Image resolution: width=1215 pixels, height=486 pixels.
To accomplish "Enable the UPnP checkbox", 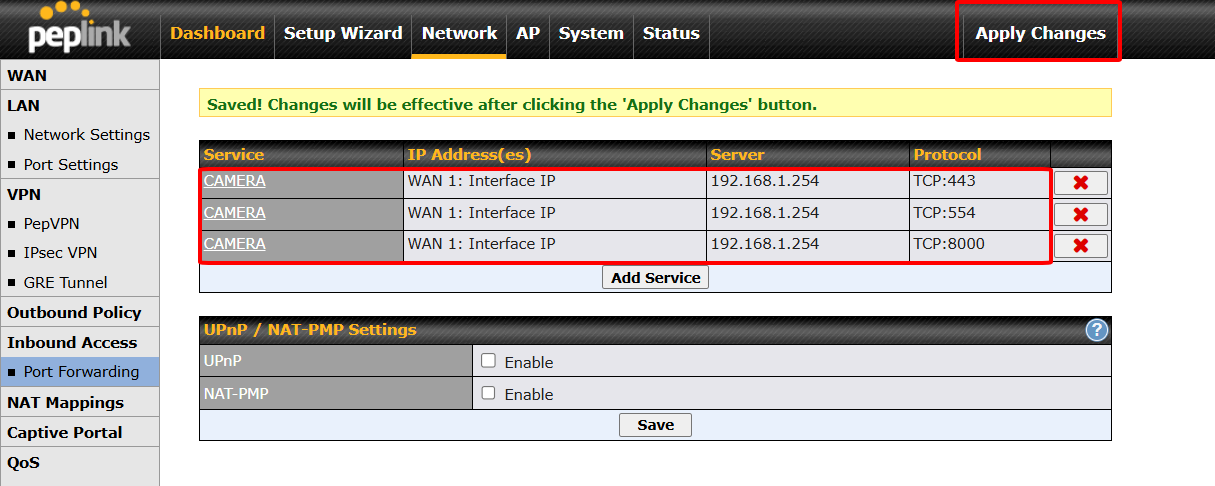I will coord(488,361).
